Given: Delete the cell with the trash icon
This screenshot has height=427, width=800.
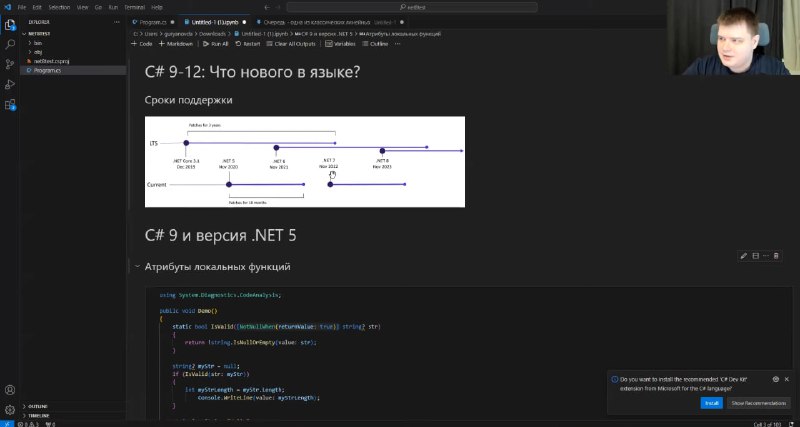Looking at the screenshot, I should pyautogui.click(x=776, y=256).
